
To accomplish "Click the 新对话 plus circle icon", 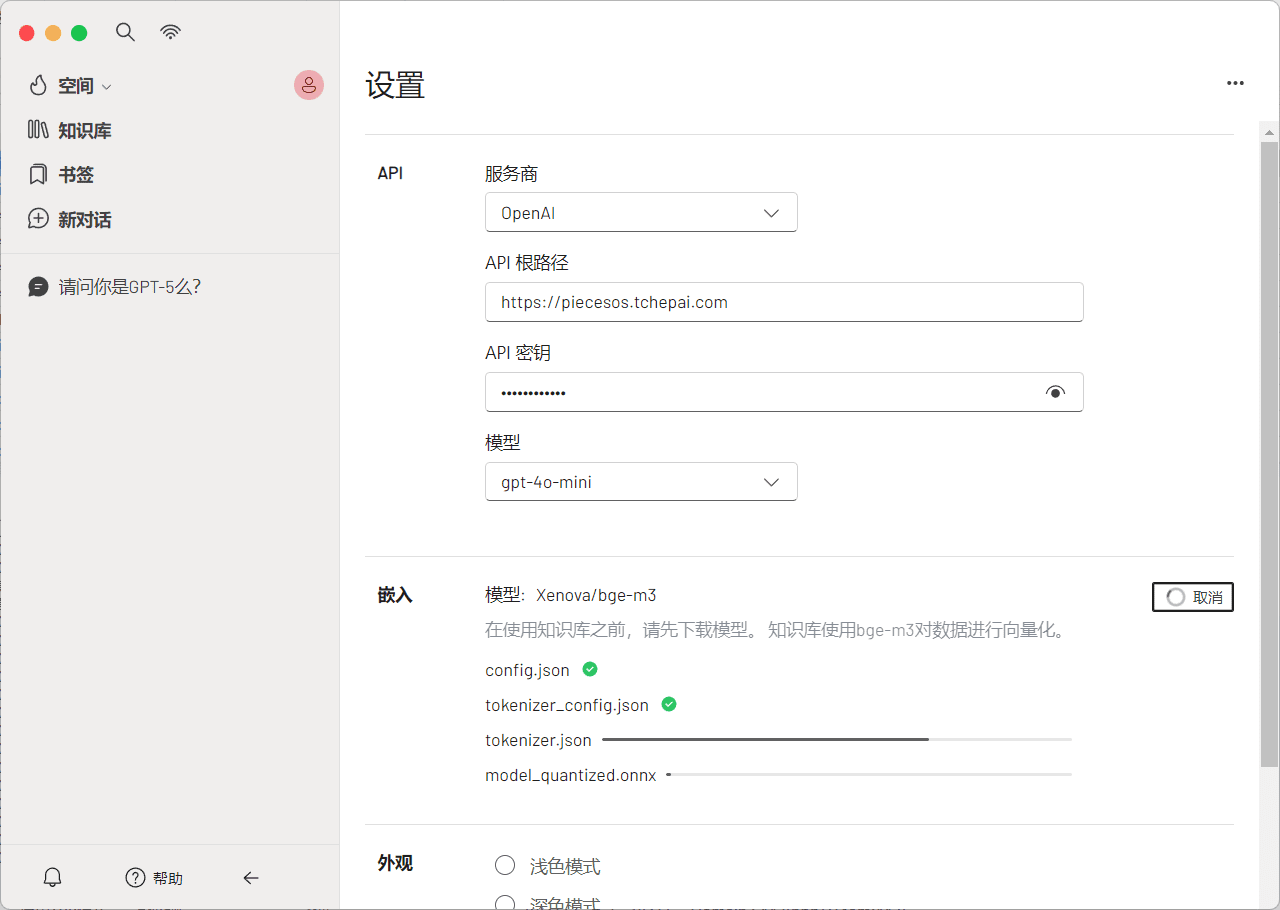I will coord(38,219).
